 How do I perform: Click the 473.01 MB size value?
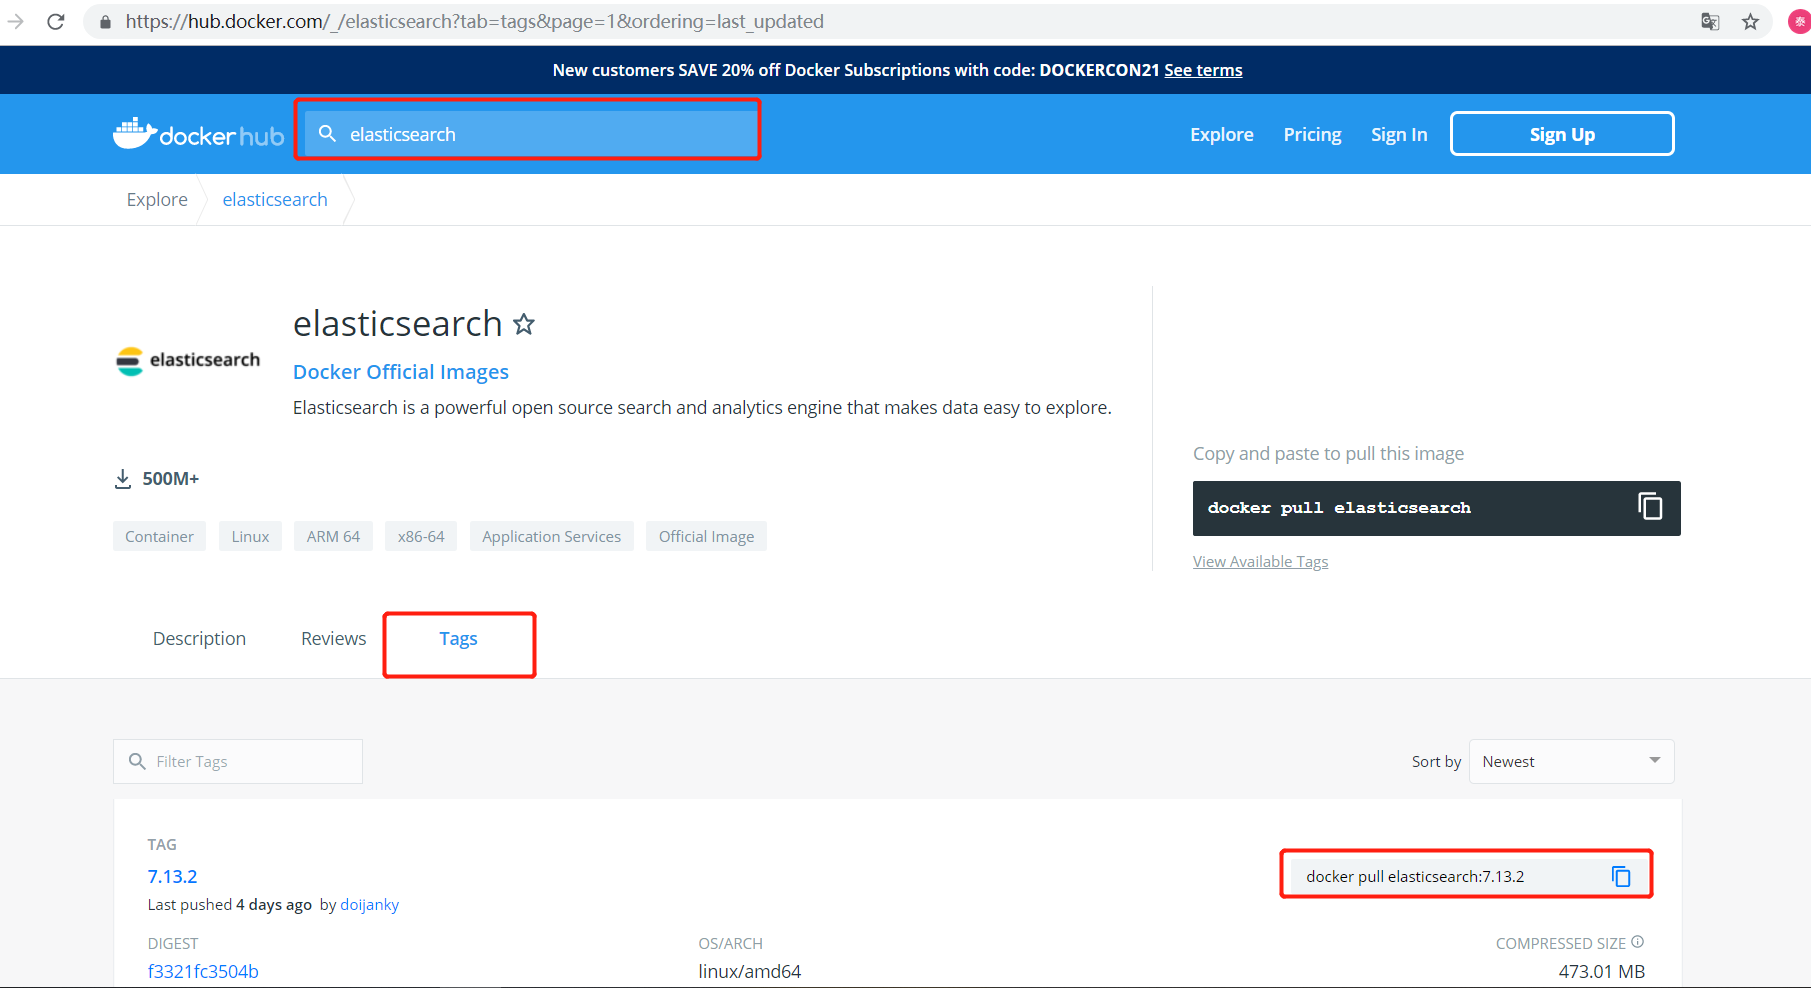tap(1601, 972)
